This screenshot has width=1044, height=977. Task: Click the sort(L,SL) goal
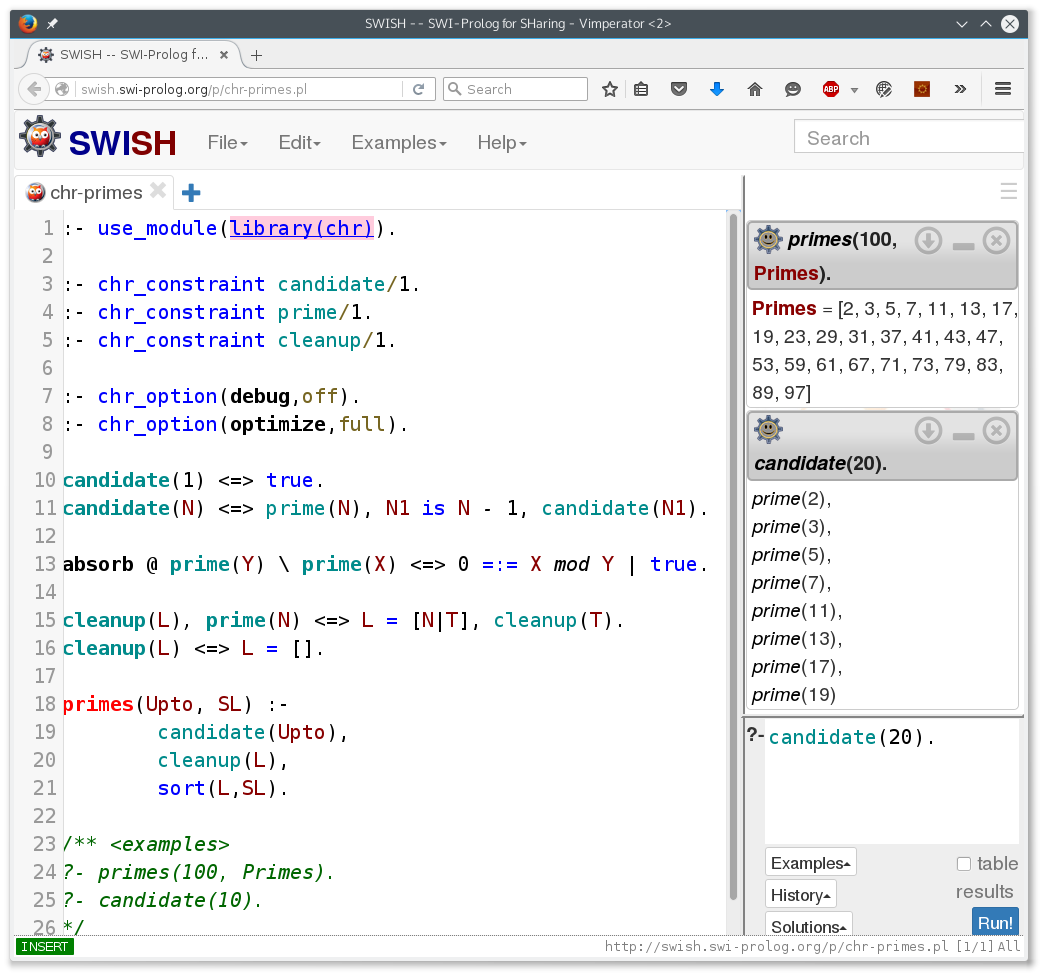point(222,789)
